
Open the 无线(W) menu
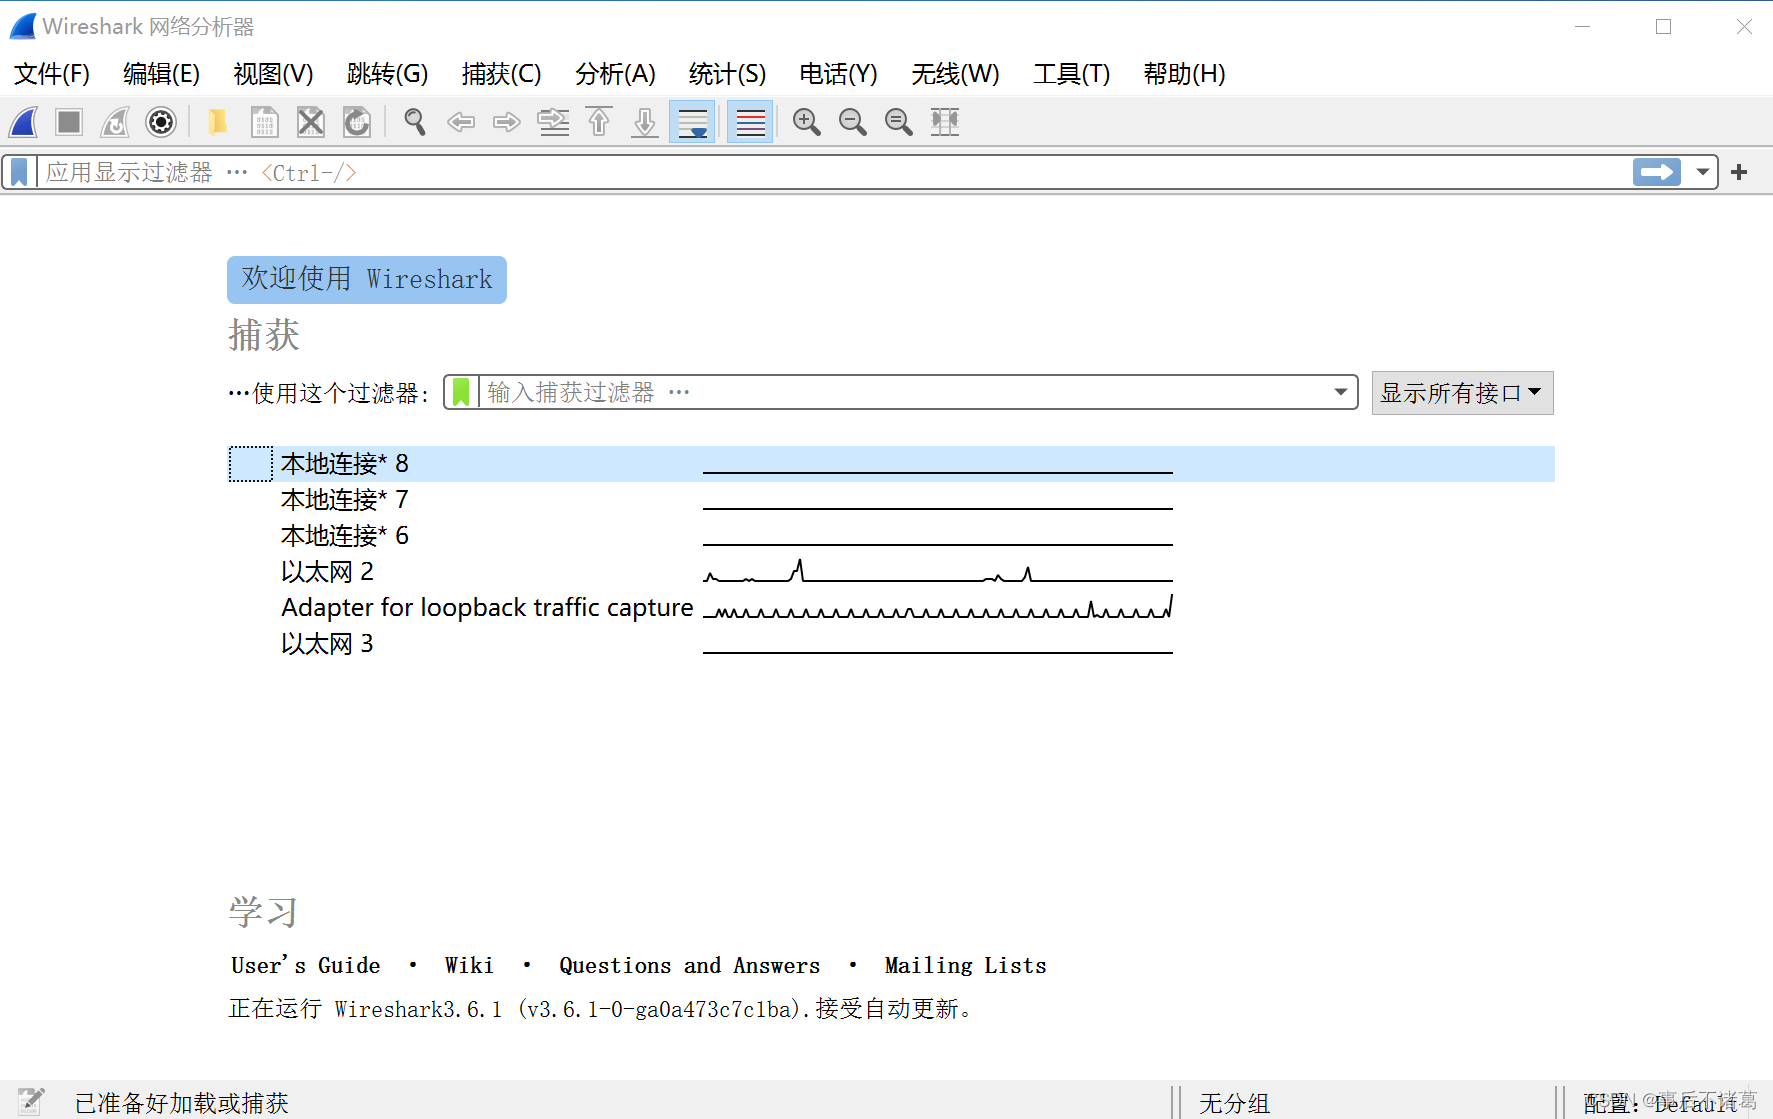tap(955, 74)
